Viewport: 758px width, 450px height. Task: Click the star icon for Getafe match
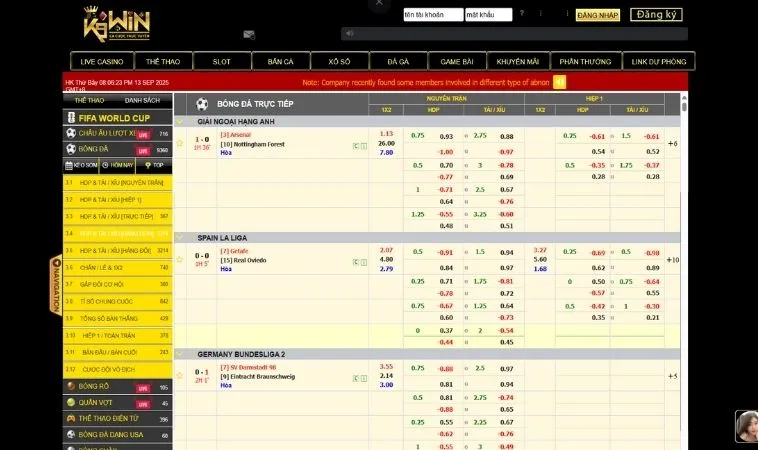180,260
